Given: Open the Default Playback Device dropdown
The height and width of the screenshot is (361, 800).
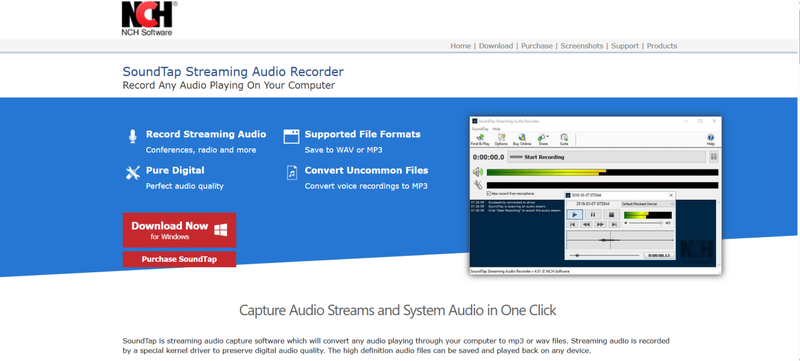Looking at the screenshot, I should tap(648, 204).
